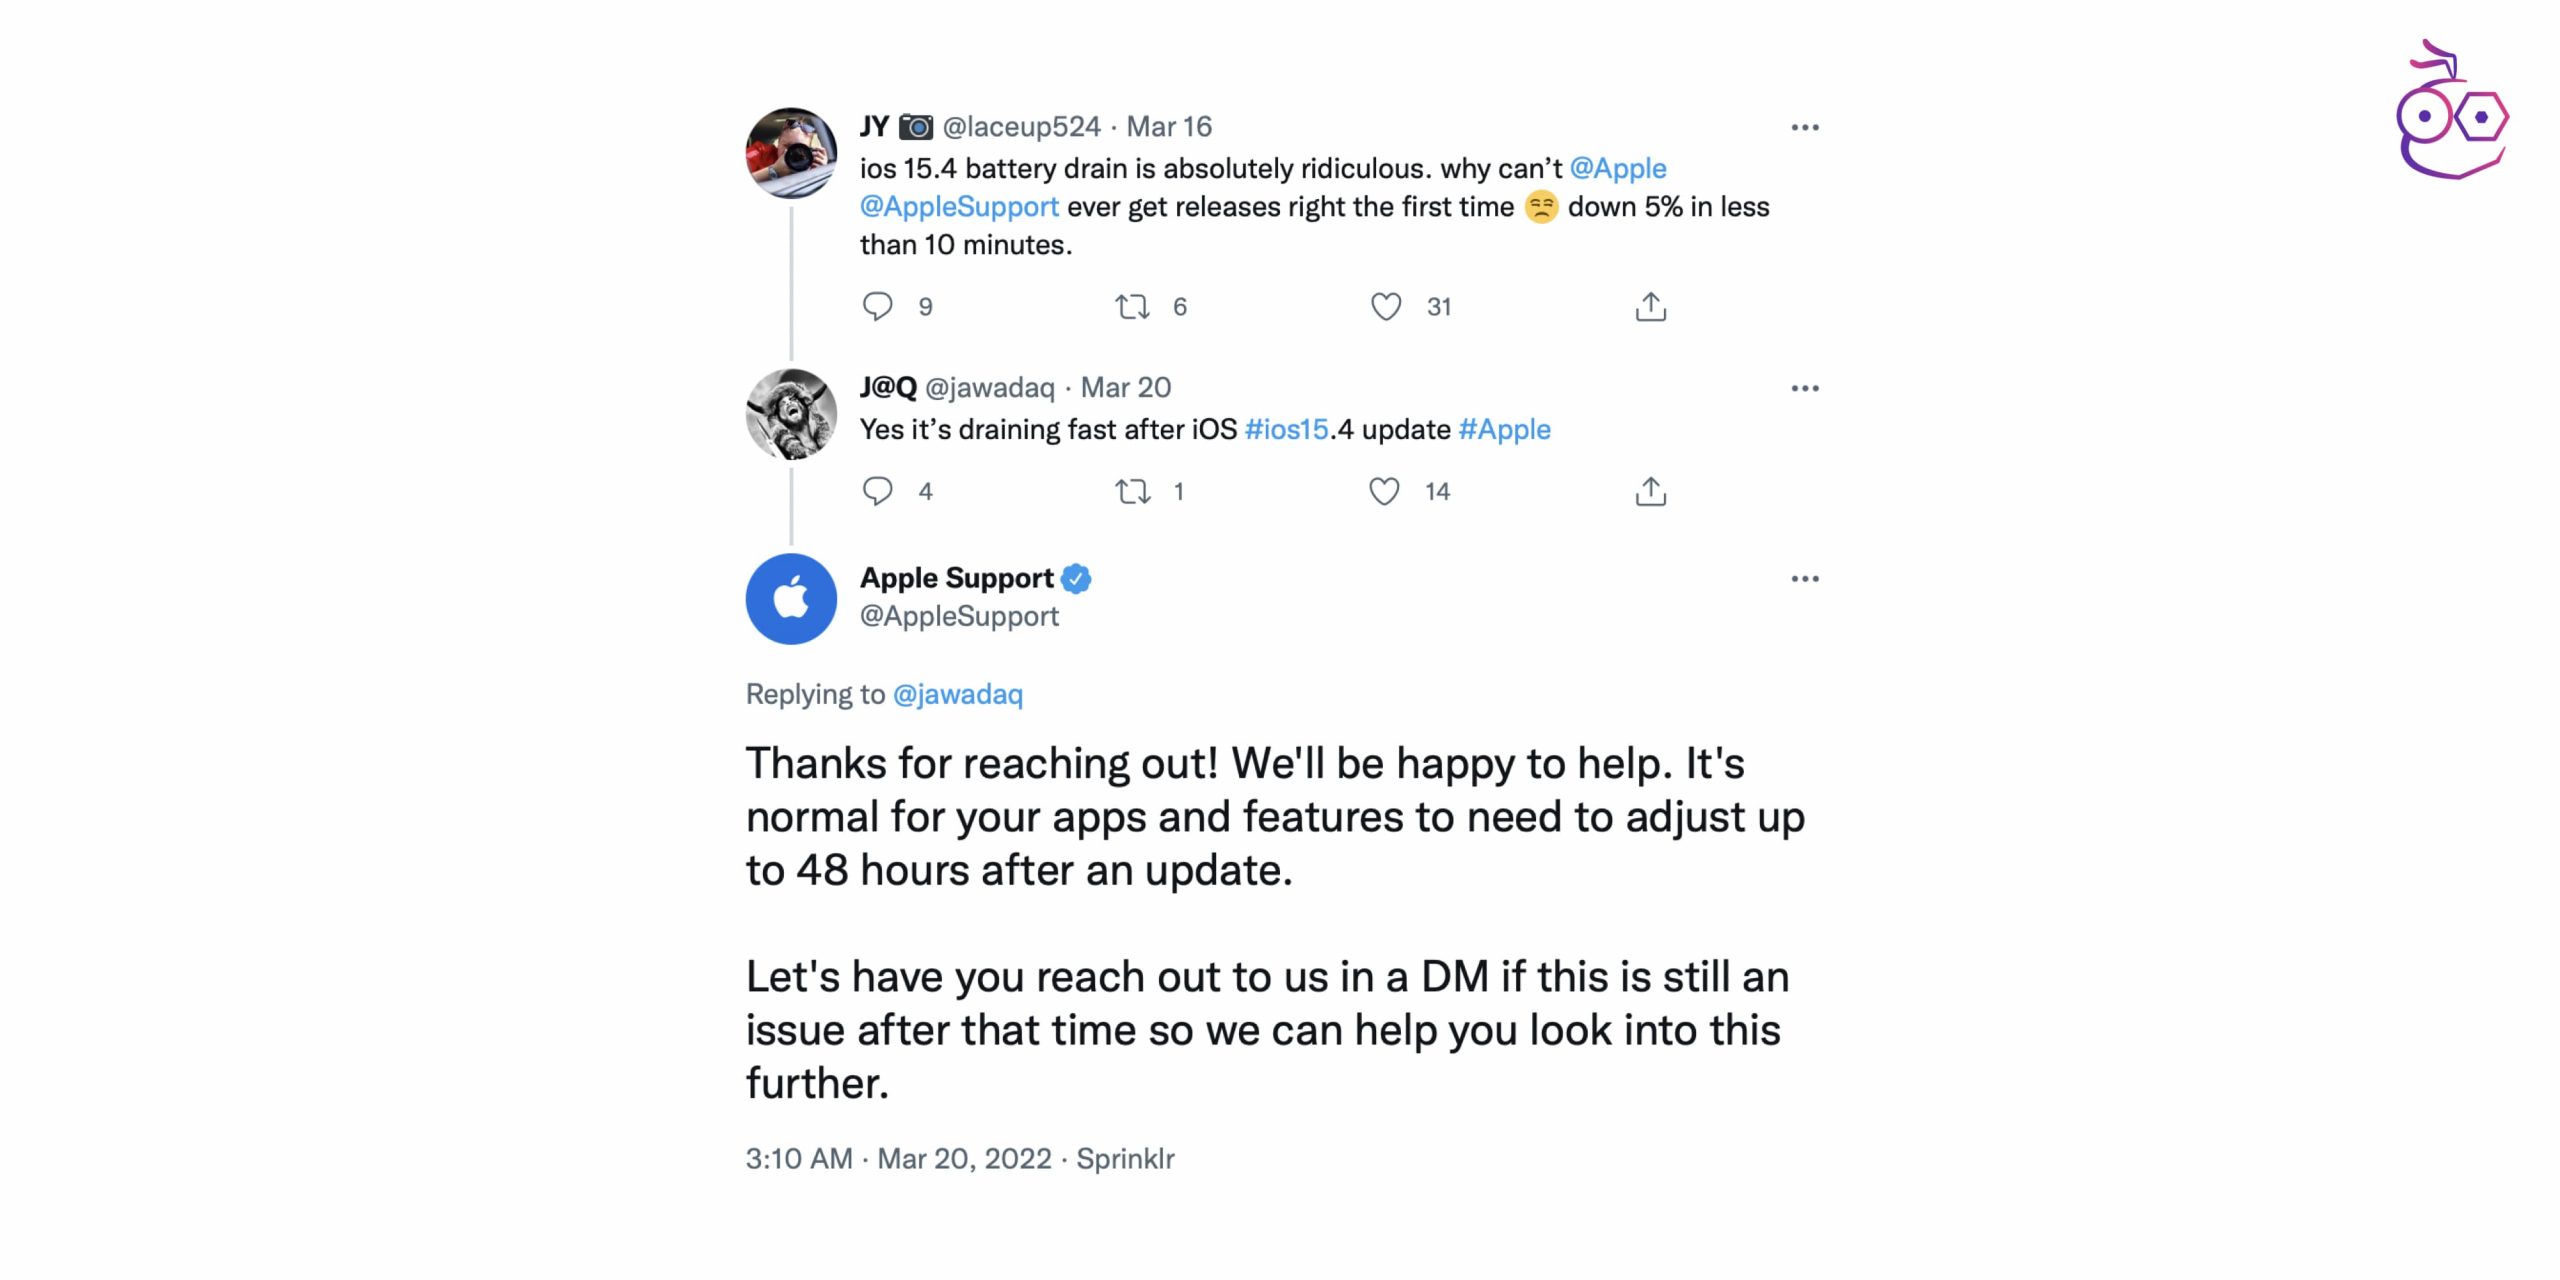Share JY's tweet via share icon
This screenshot has width=2560, height=1280.
click(1650, 306)
